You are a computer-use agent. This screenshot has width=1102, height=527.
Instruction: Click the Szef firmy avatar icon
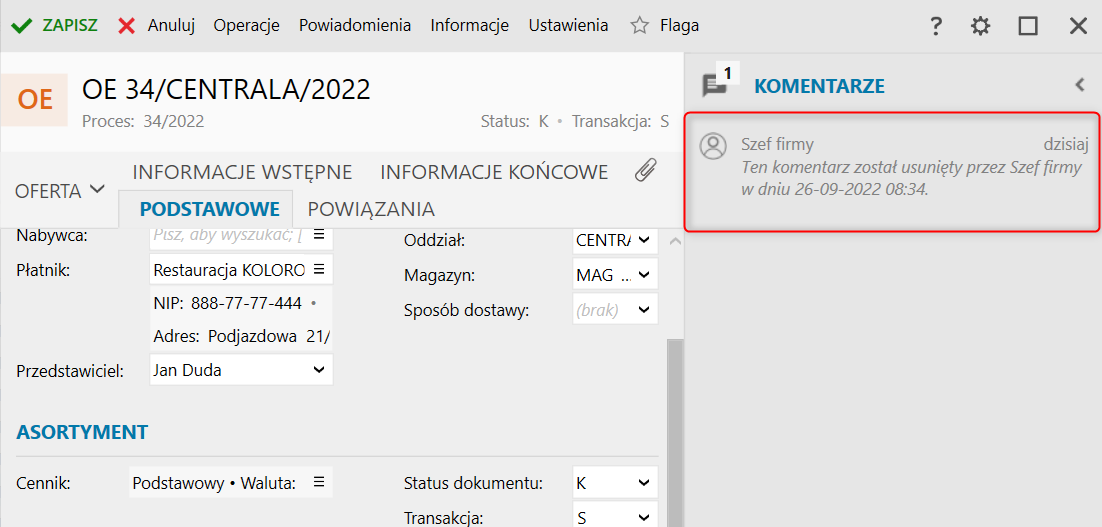[x=713, y=145]
